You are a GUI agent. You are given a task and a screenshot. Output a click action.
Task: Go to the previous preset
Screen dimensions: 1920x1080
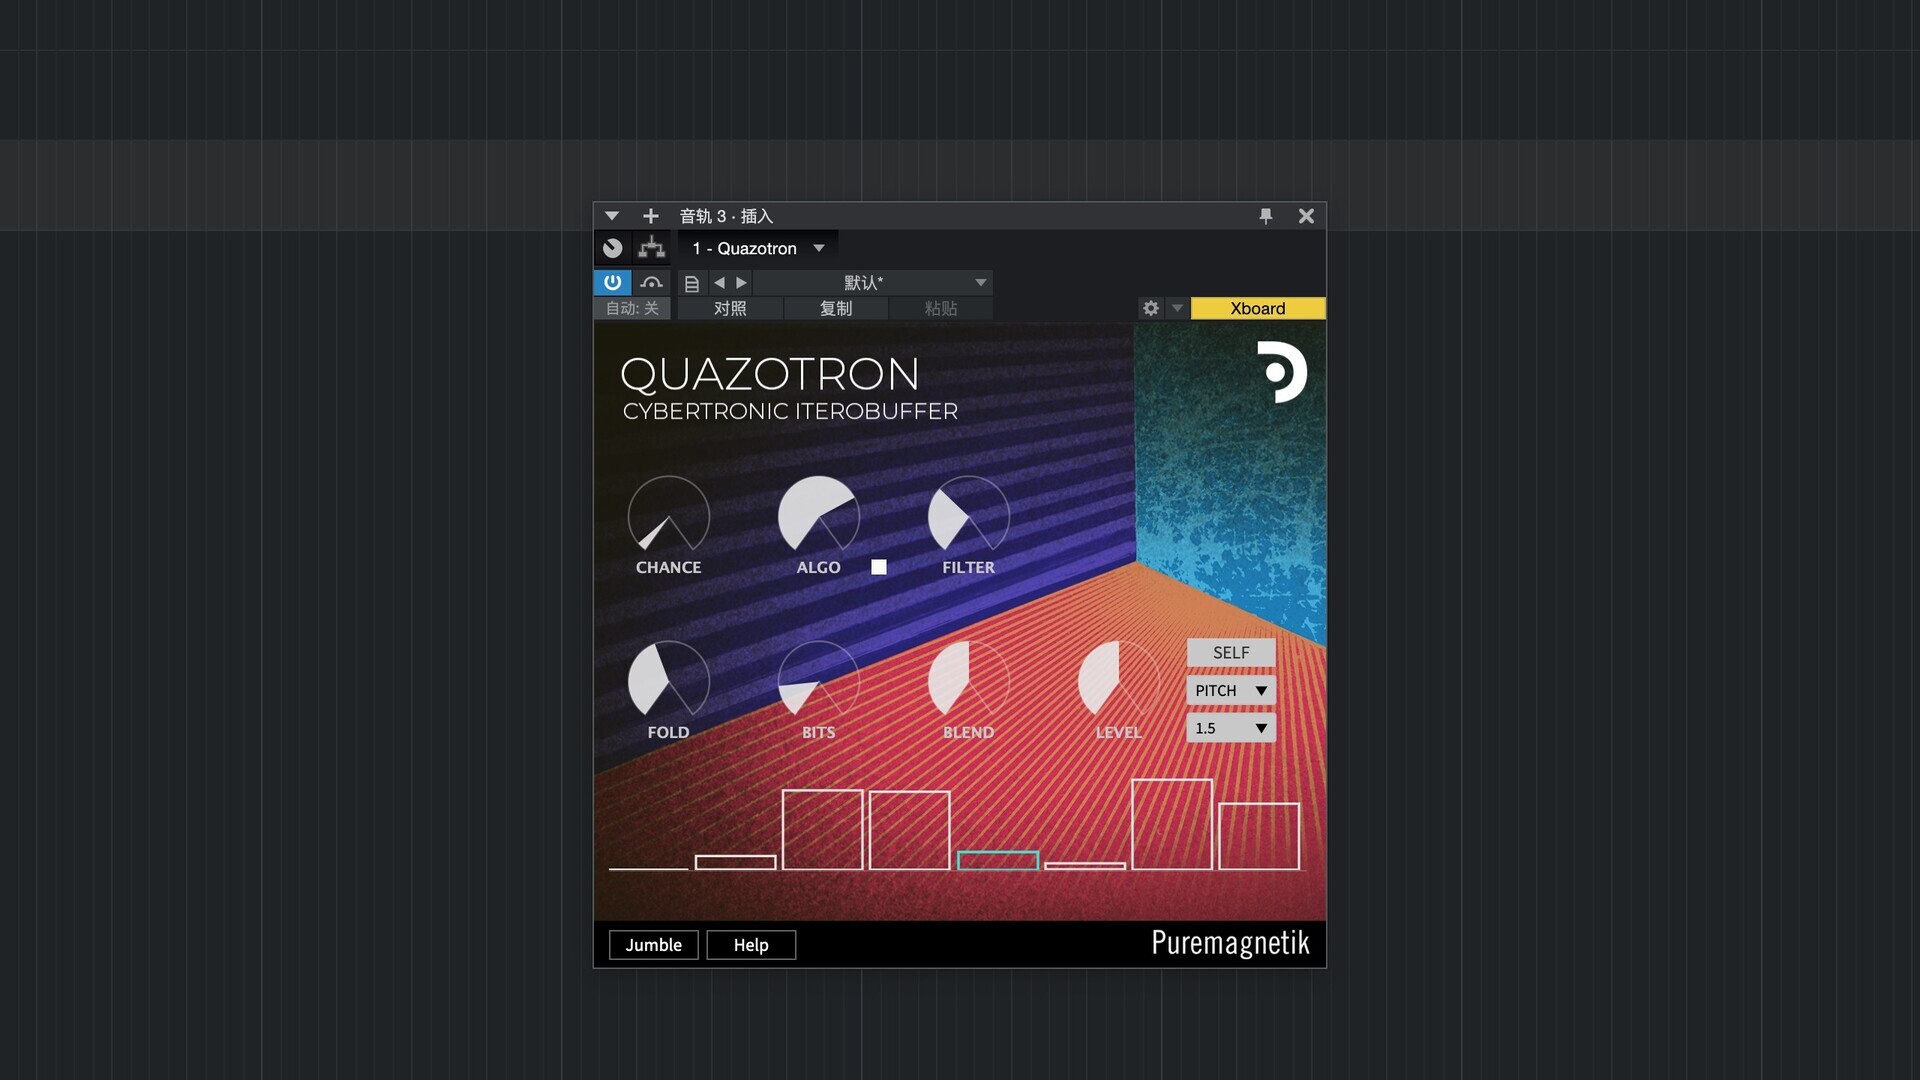click(x=719, y=283)
